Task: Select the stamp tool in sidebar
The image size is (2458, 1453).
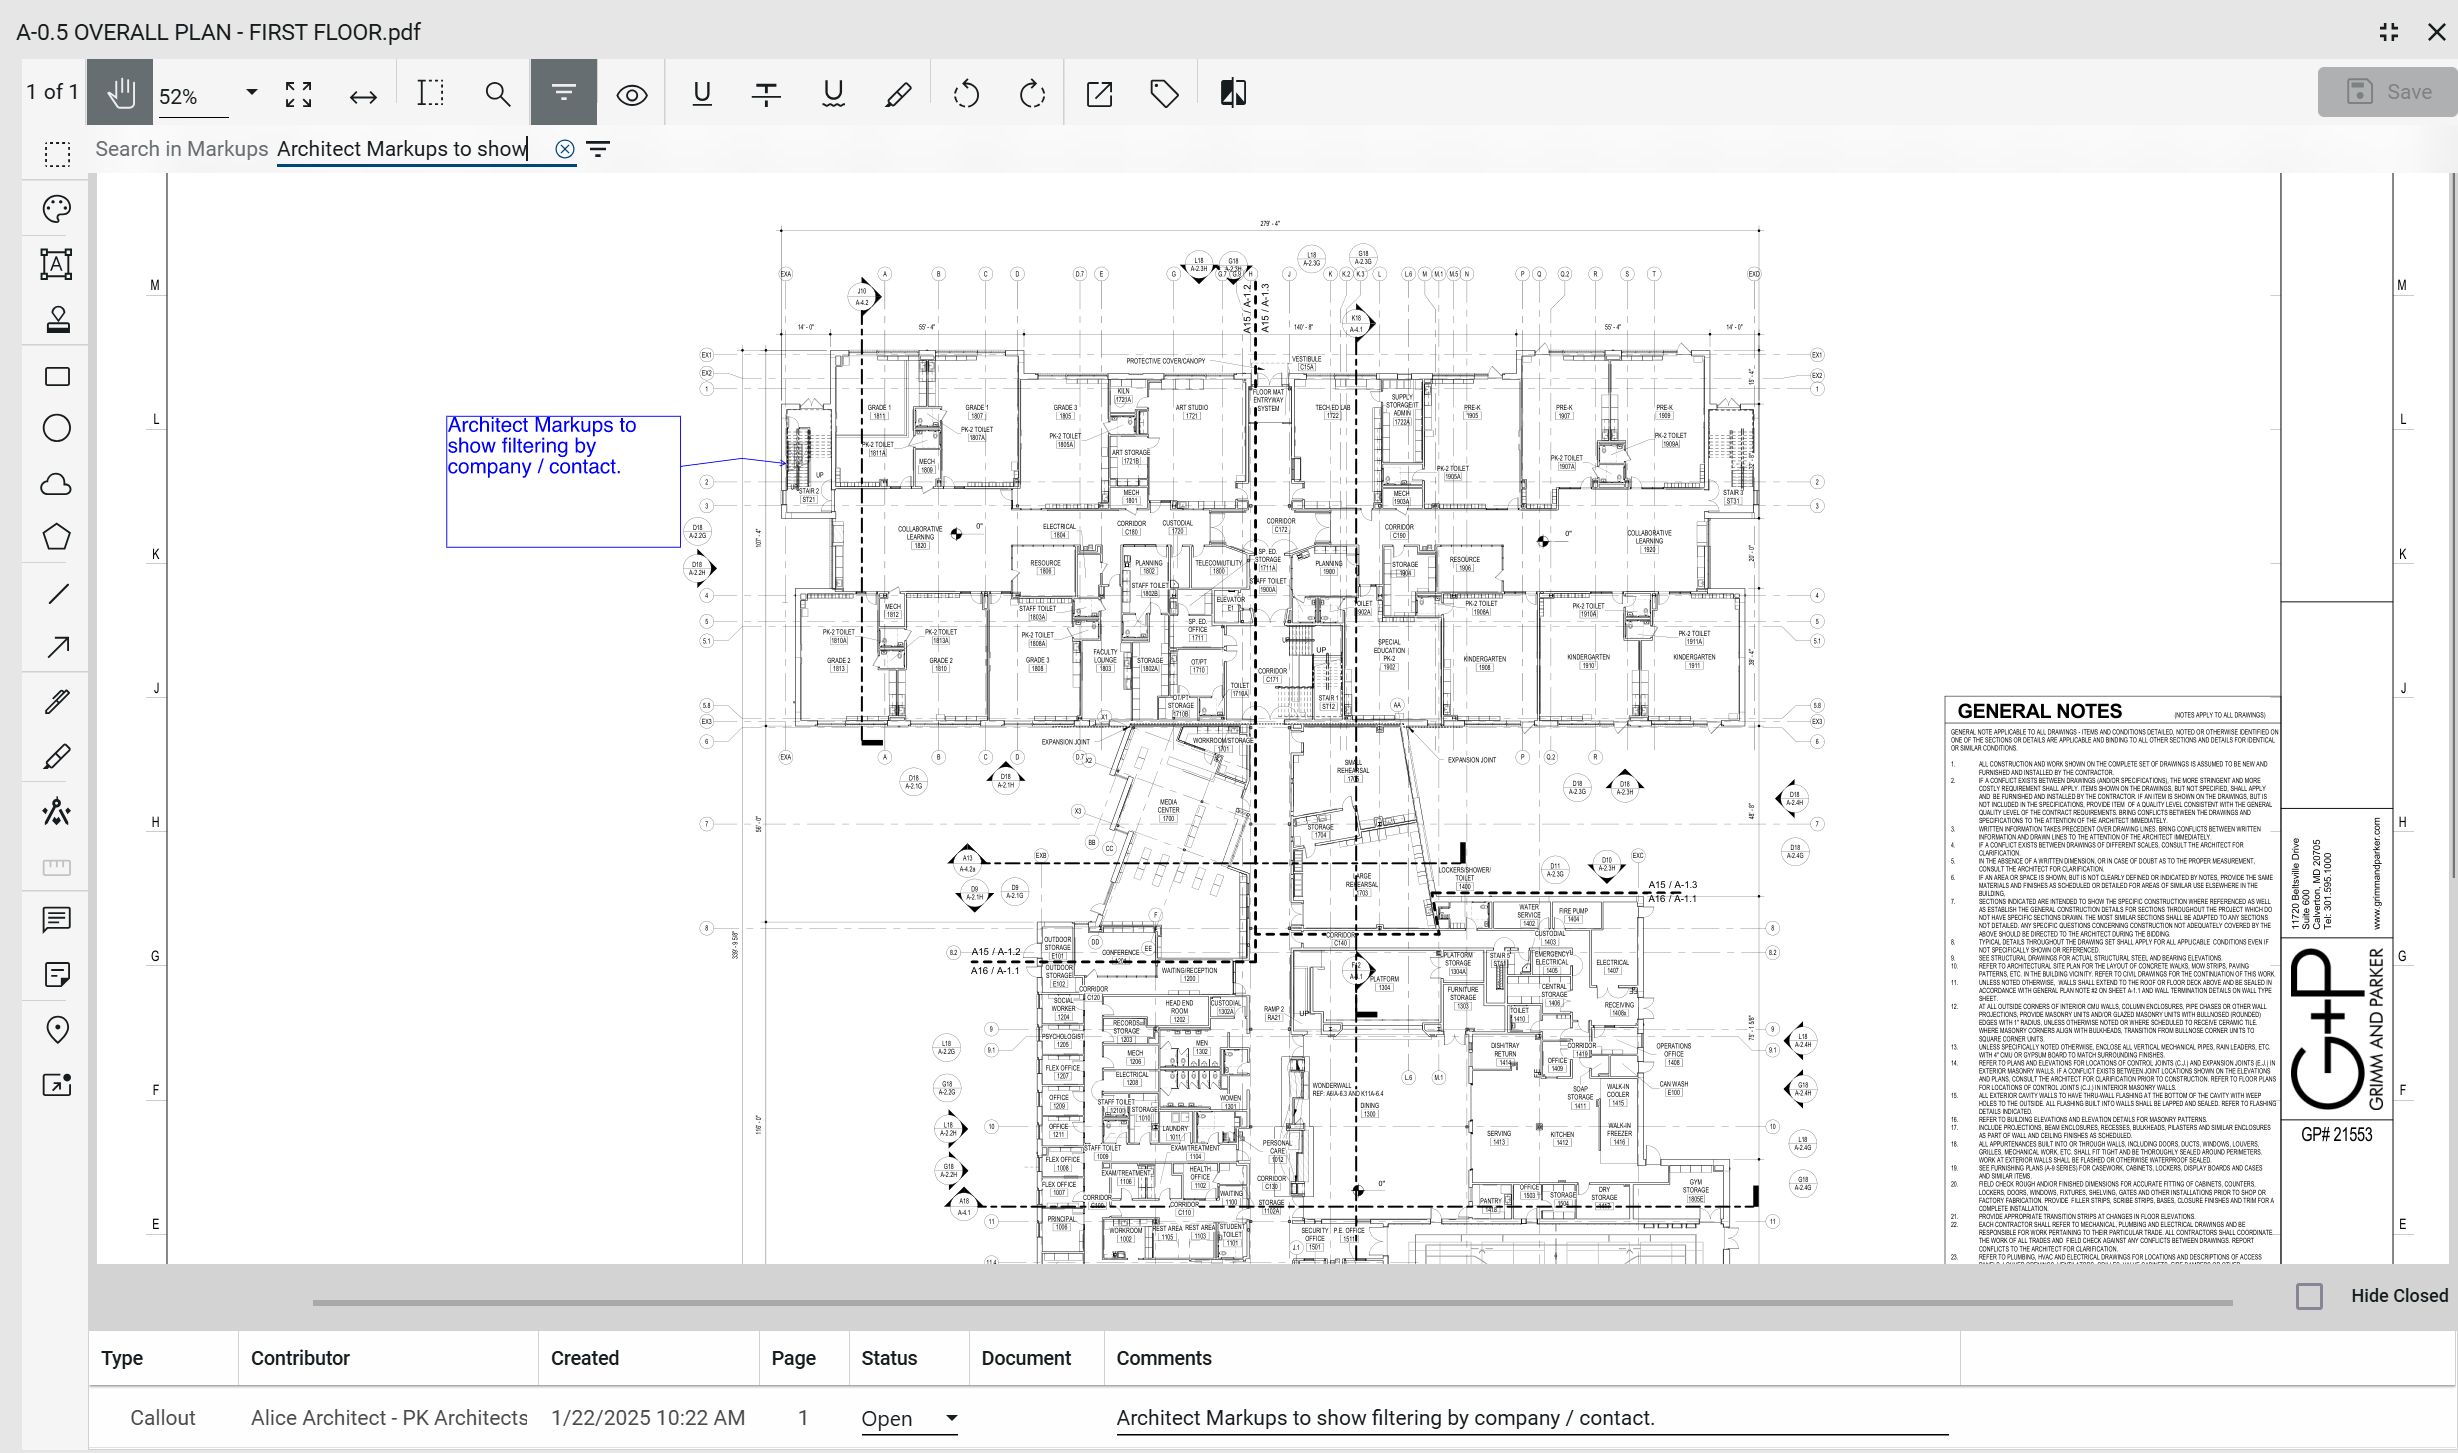Action: 57,320
